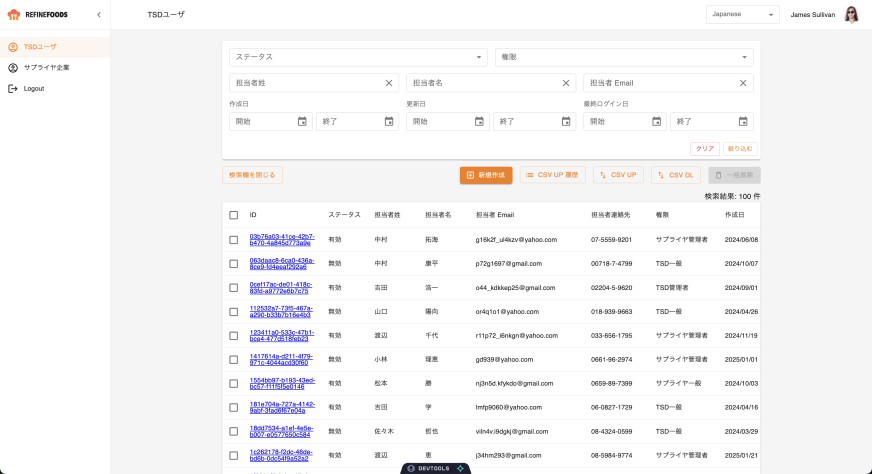
Task: Select Logout from the sidebar
Action: pos(34,88)
